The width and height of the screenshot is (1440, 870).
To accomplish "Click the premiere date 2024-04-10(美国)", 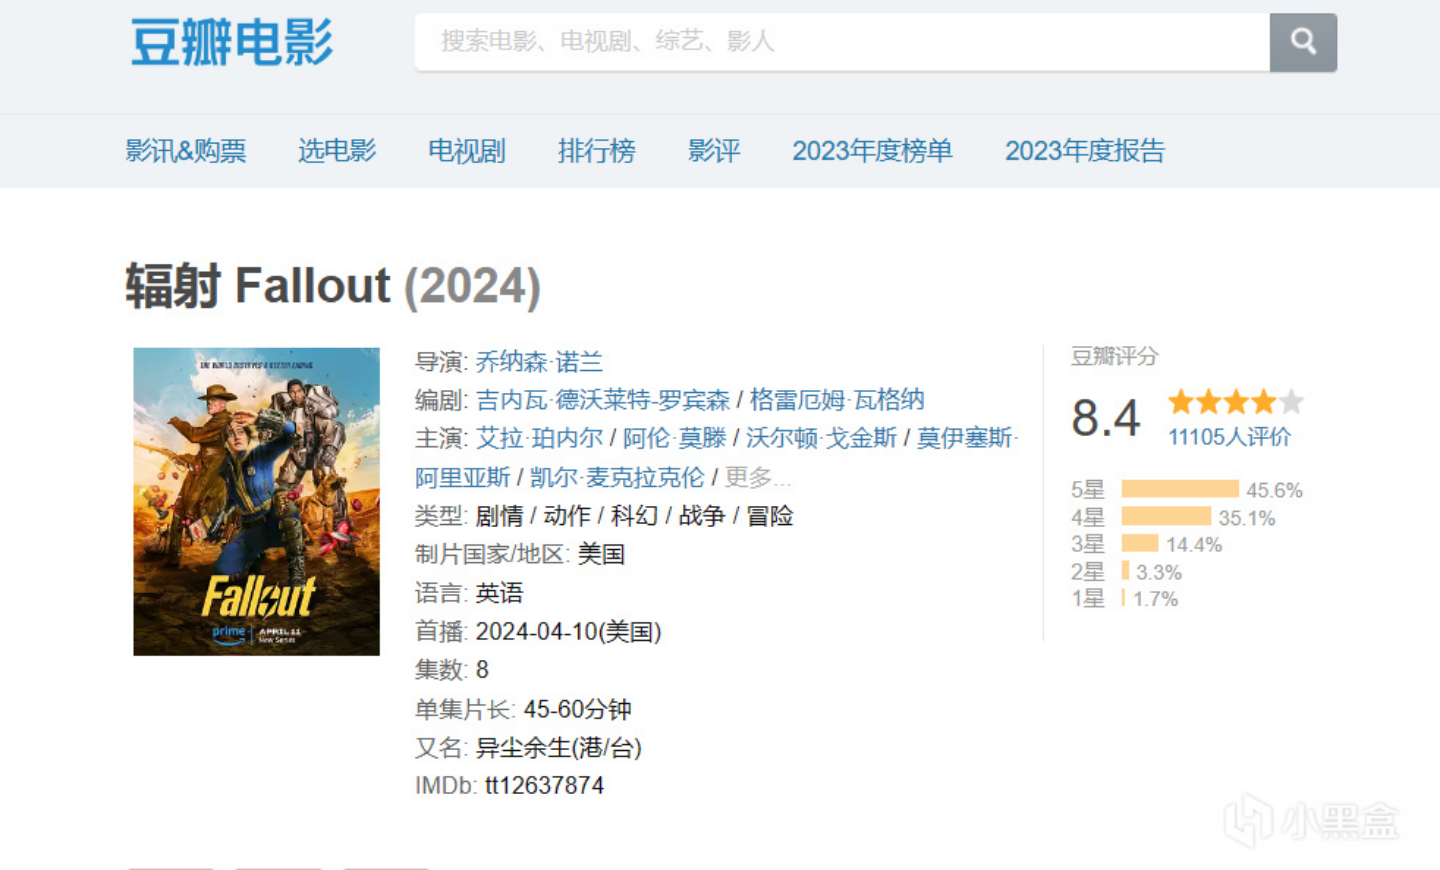I will coord(568,631).
